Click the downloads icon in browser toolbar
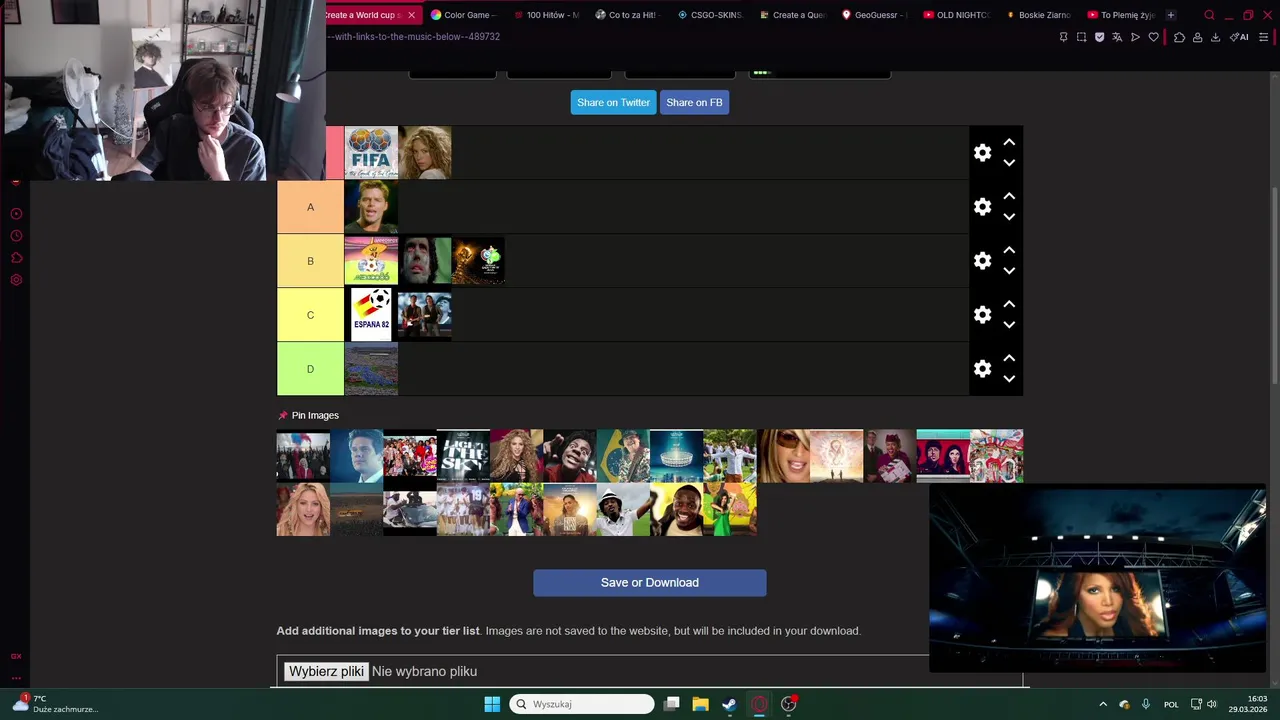 pos(1215,37)
